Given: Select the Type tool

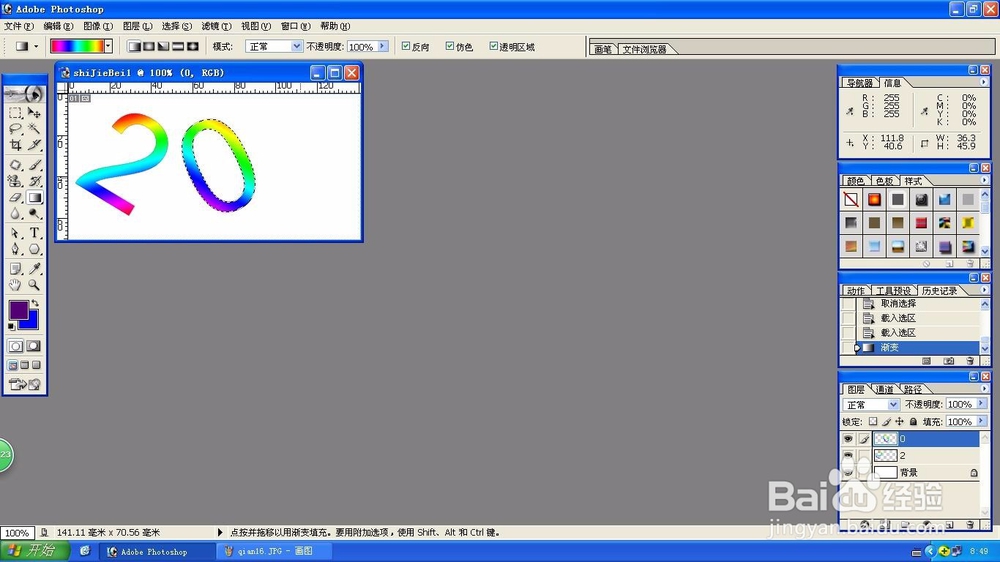Looking at the screenshot, I should pos(34,233).
